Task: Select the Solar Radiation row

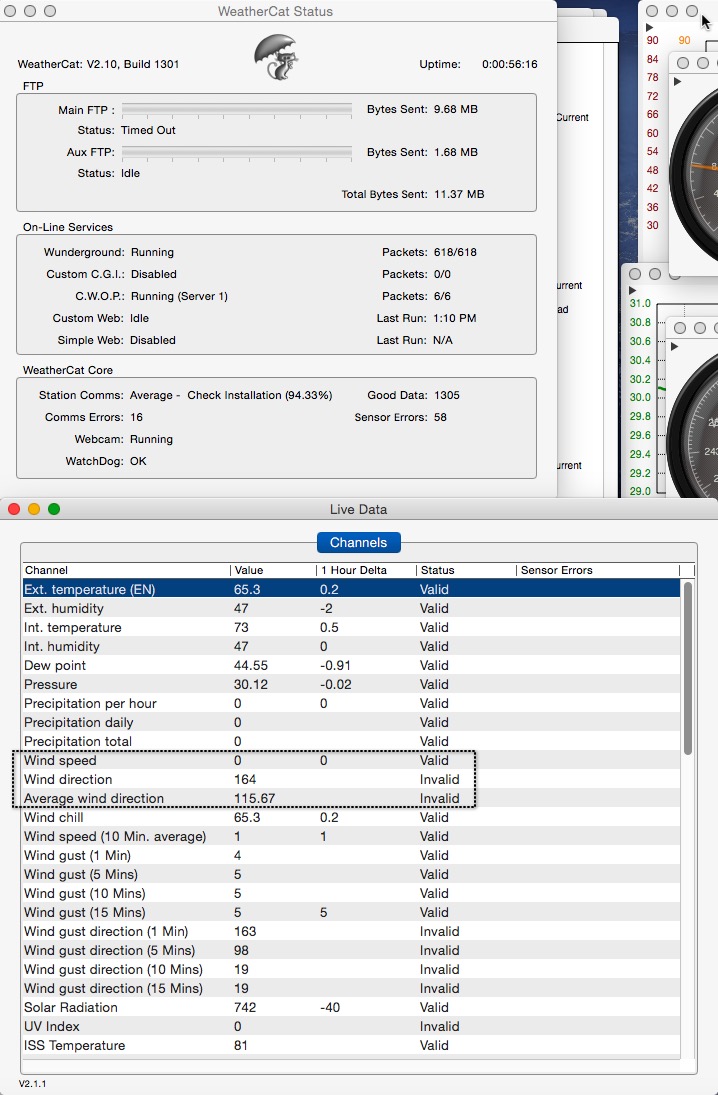Action: coord(351,1007)
